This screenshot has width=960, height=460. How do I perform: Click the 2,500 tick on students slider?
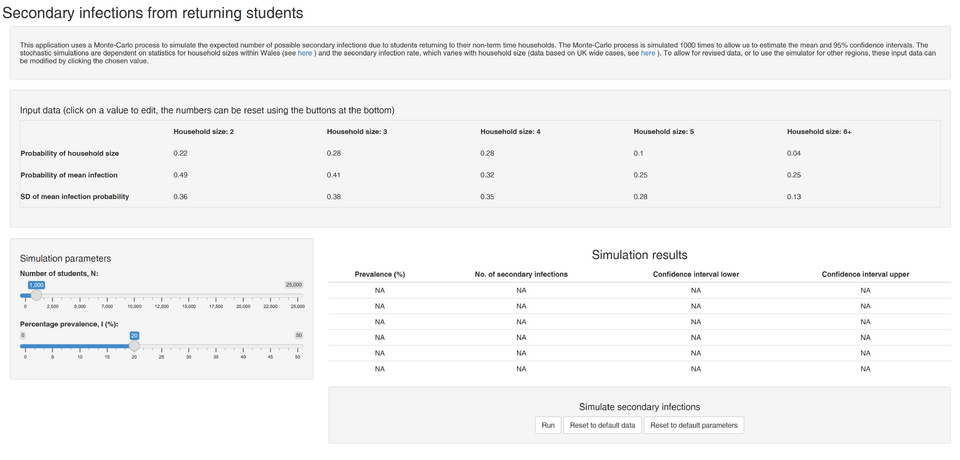point(53,306)
